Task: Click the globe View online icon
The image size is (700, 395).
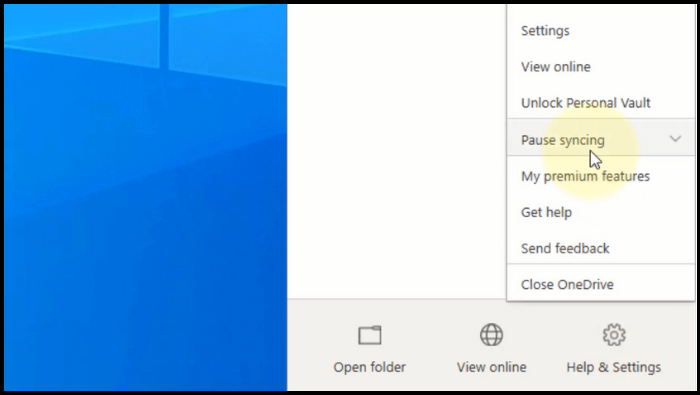Action: coord(492,335)
